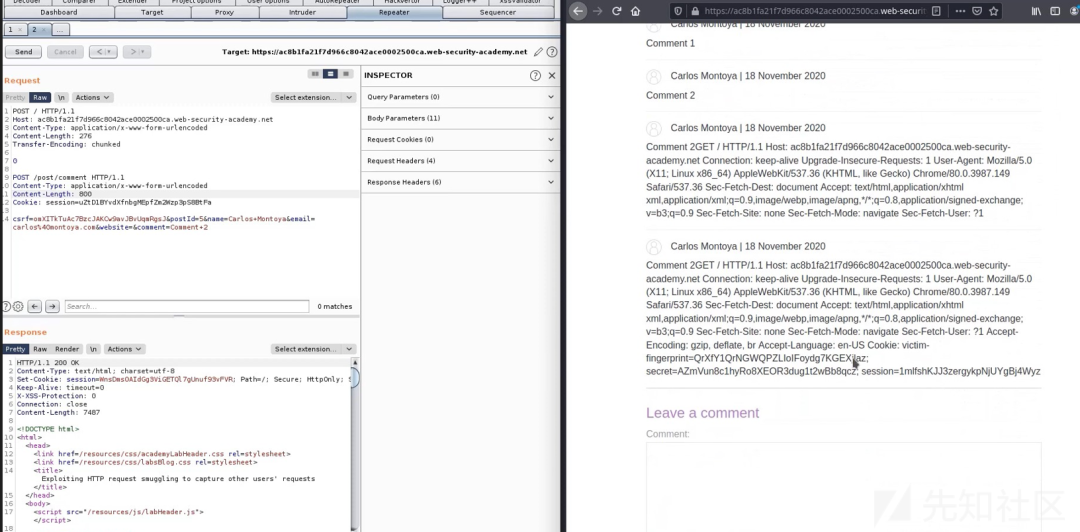This screenshot has height=532, width=1080.
Task: Expand Response Headers (6) section
Action: [x=459, y=183]
